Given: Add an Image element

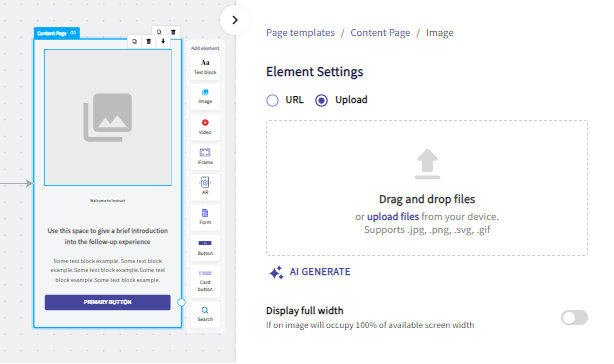Looking at the screenshot, I should [x=205, y=97].
